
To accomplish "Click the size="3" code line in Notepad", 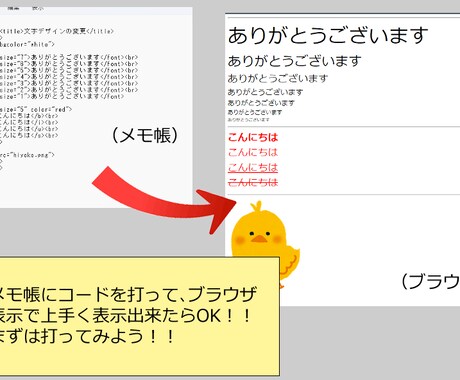I will pos(69,83).
